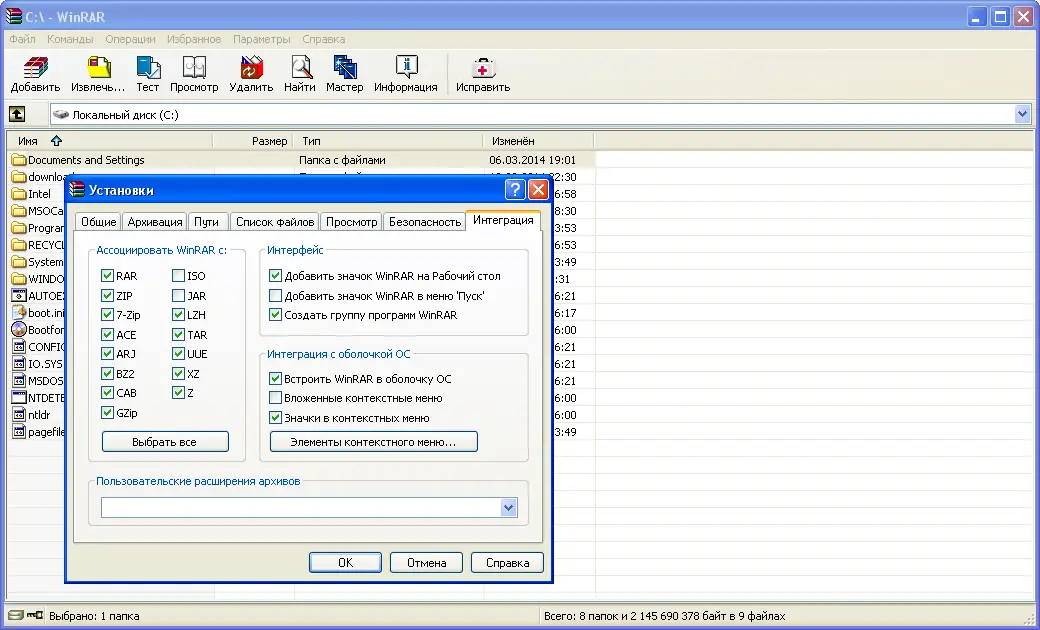Click the go up one folder icon

(17, 114)
